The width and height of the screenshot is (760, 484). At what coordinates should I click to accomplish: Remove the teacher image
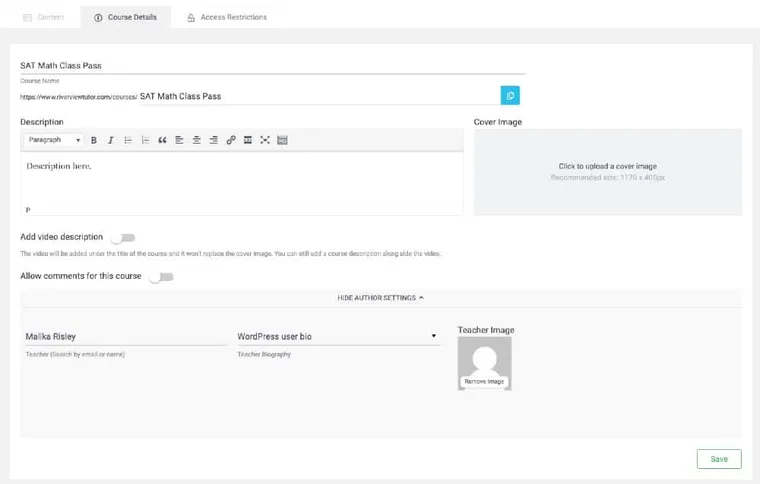point(484,382)
